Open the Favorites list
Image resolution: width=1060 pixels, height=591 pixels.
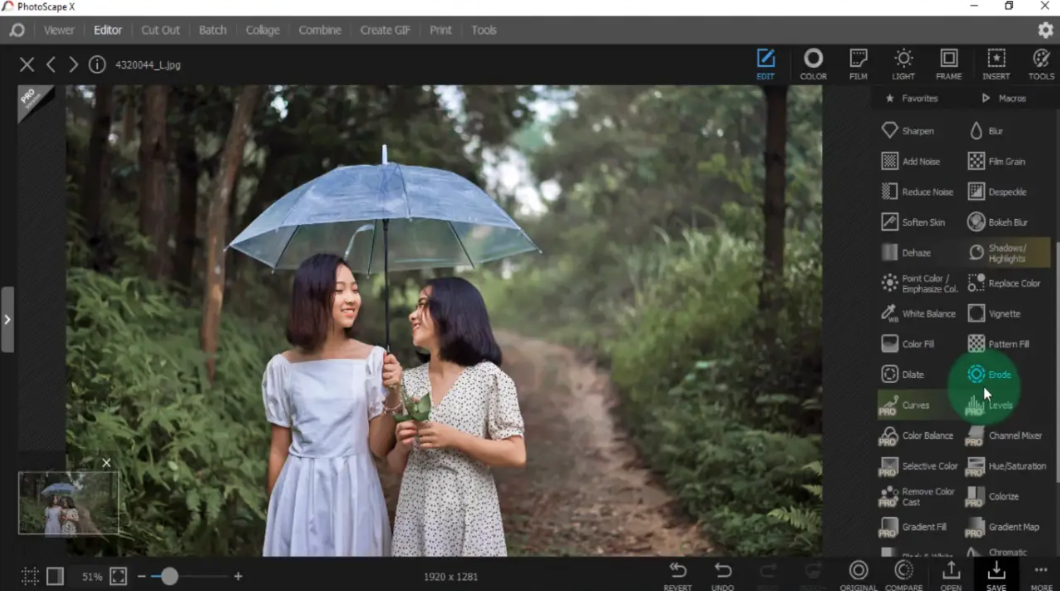click(x=912, y=98)
